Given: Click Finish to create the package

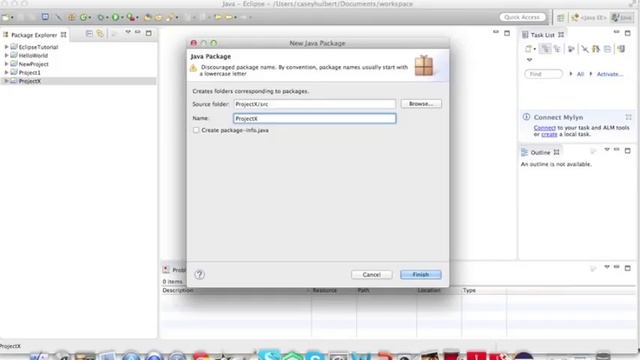Looking at the screenshot, I should [420, 275].
